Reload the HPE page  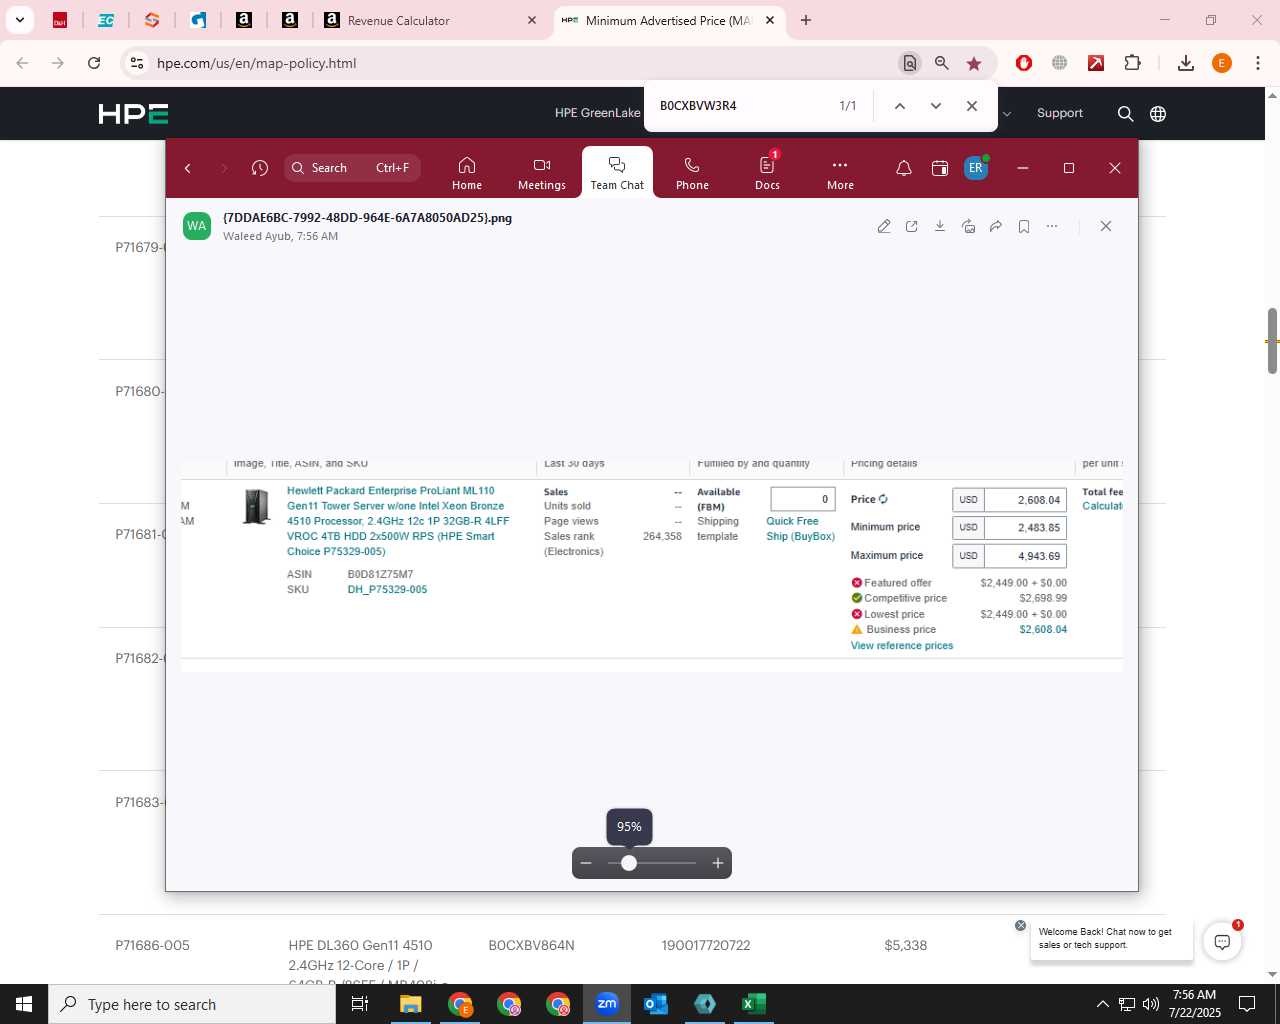94,63
